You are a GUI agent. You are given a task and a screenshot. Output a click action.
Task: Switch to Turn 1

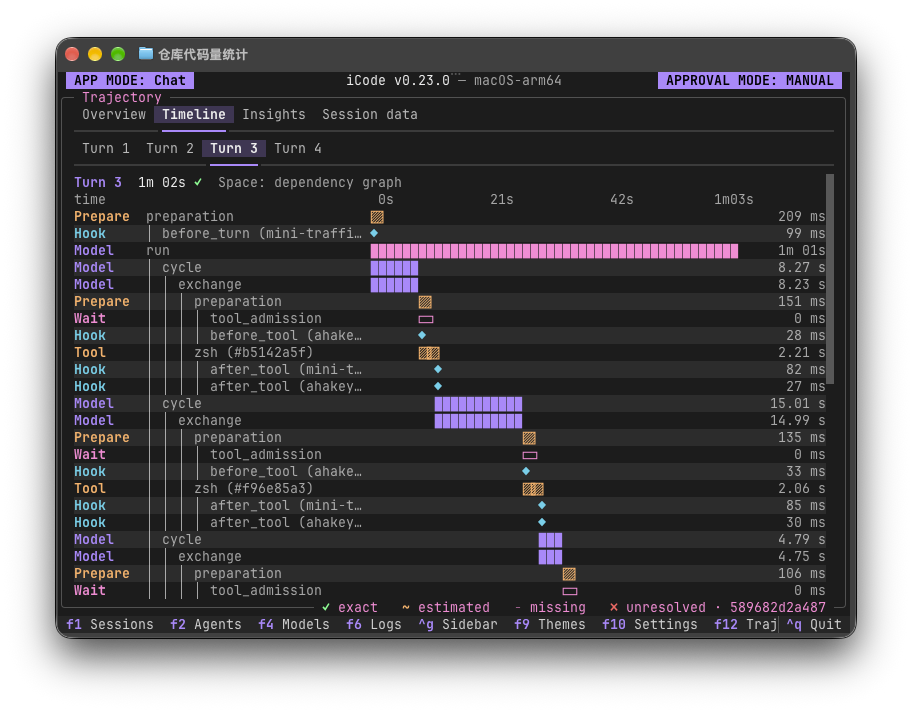(x=106, y=148)
